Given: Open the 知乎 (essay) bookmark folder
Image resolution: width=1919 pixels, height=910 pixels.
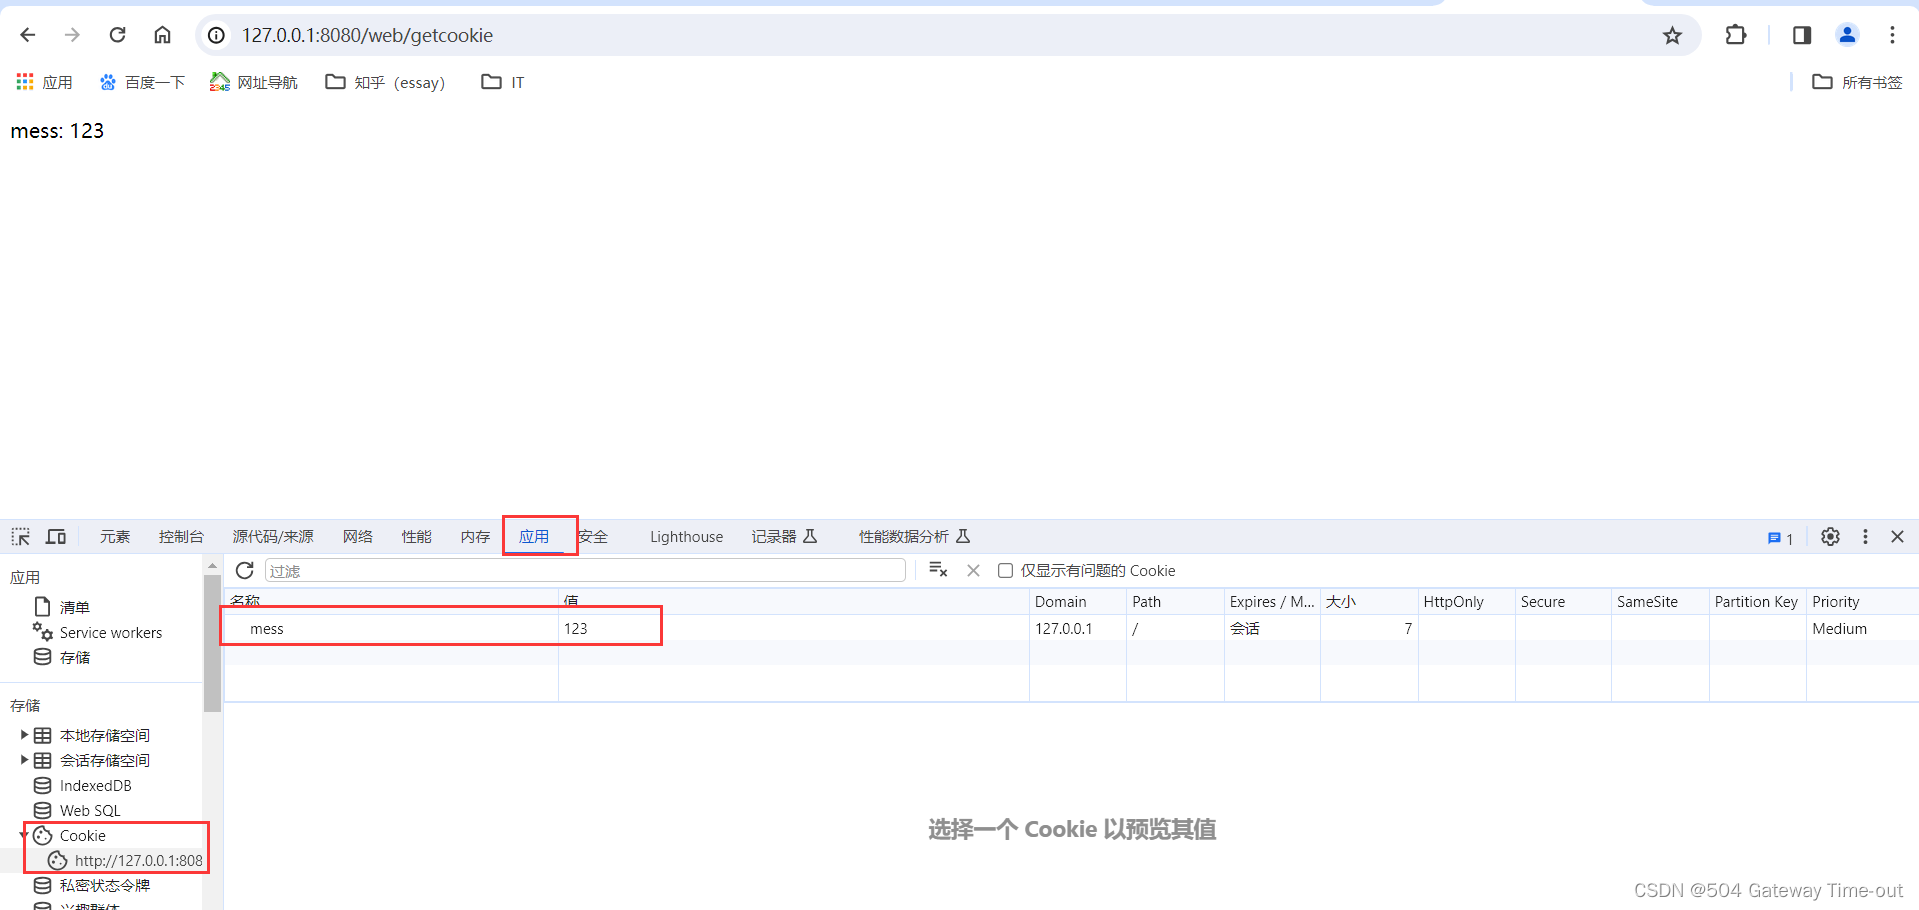Looking at the screenshot, I should [385, 82].
